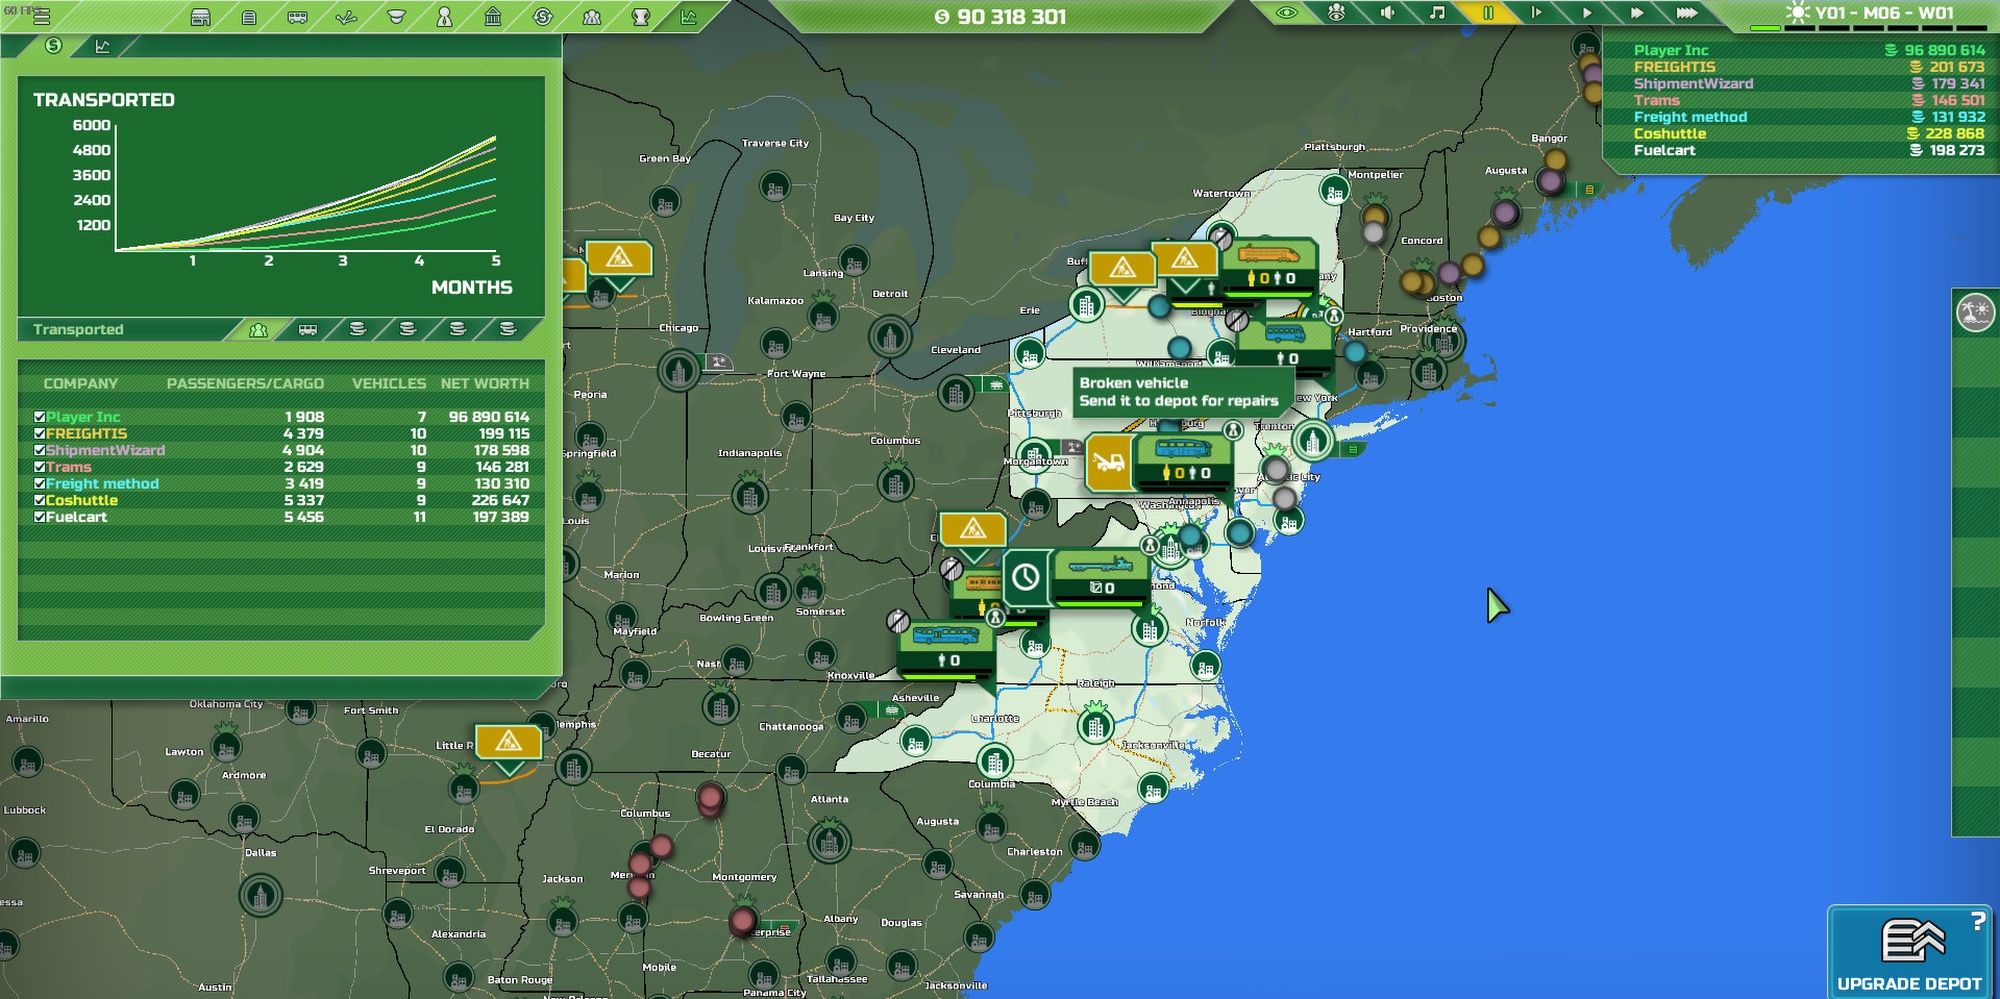Select the second coins stack chart tab
This screenshot has height=999, width=2000.
click(408, 329)
